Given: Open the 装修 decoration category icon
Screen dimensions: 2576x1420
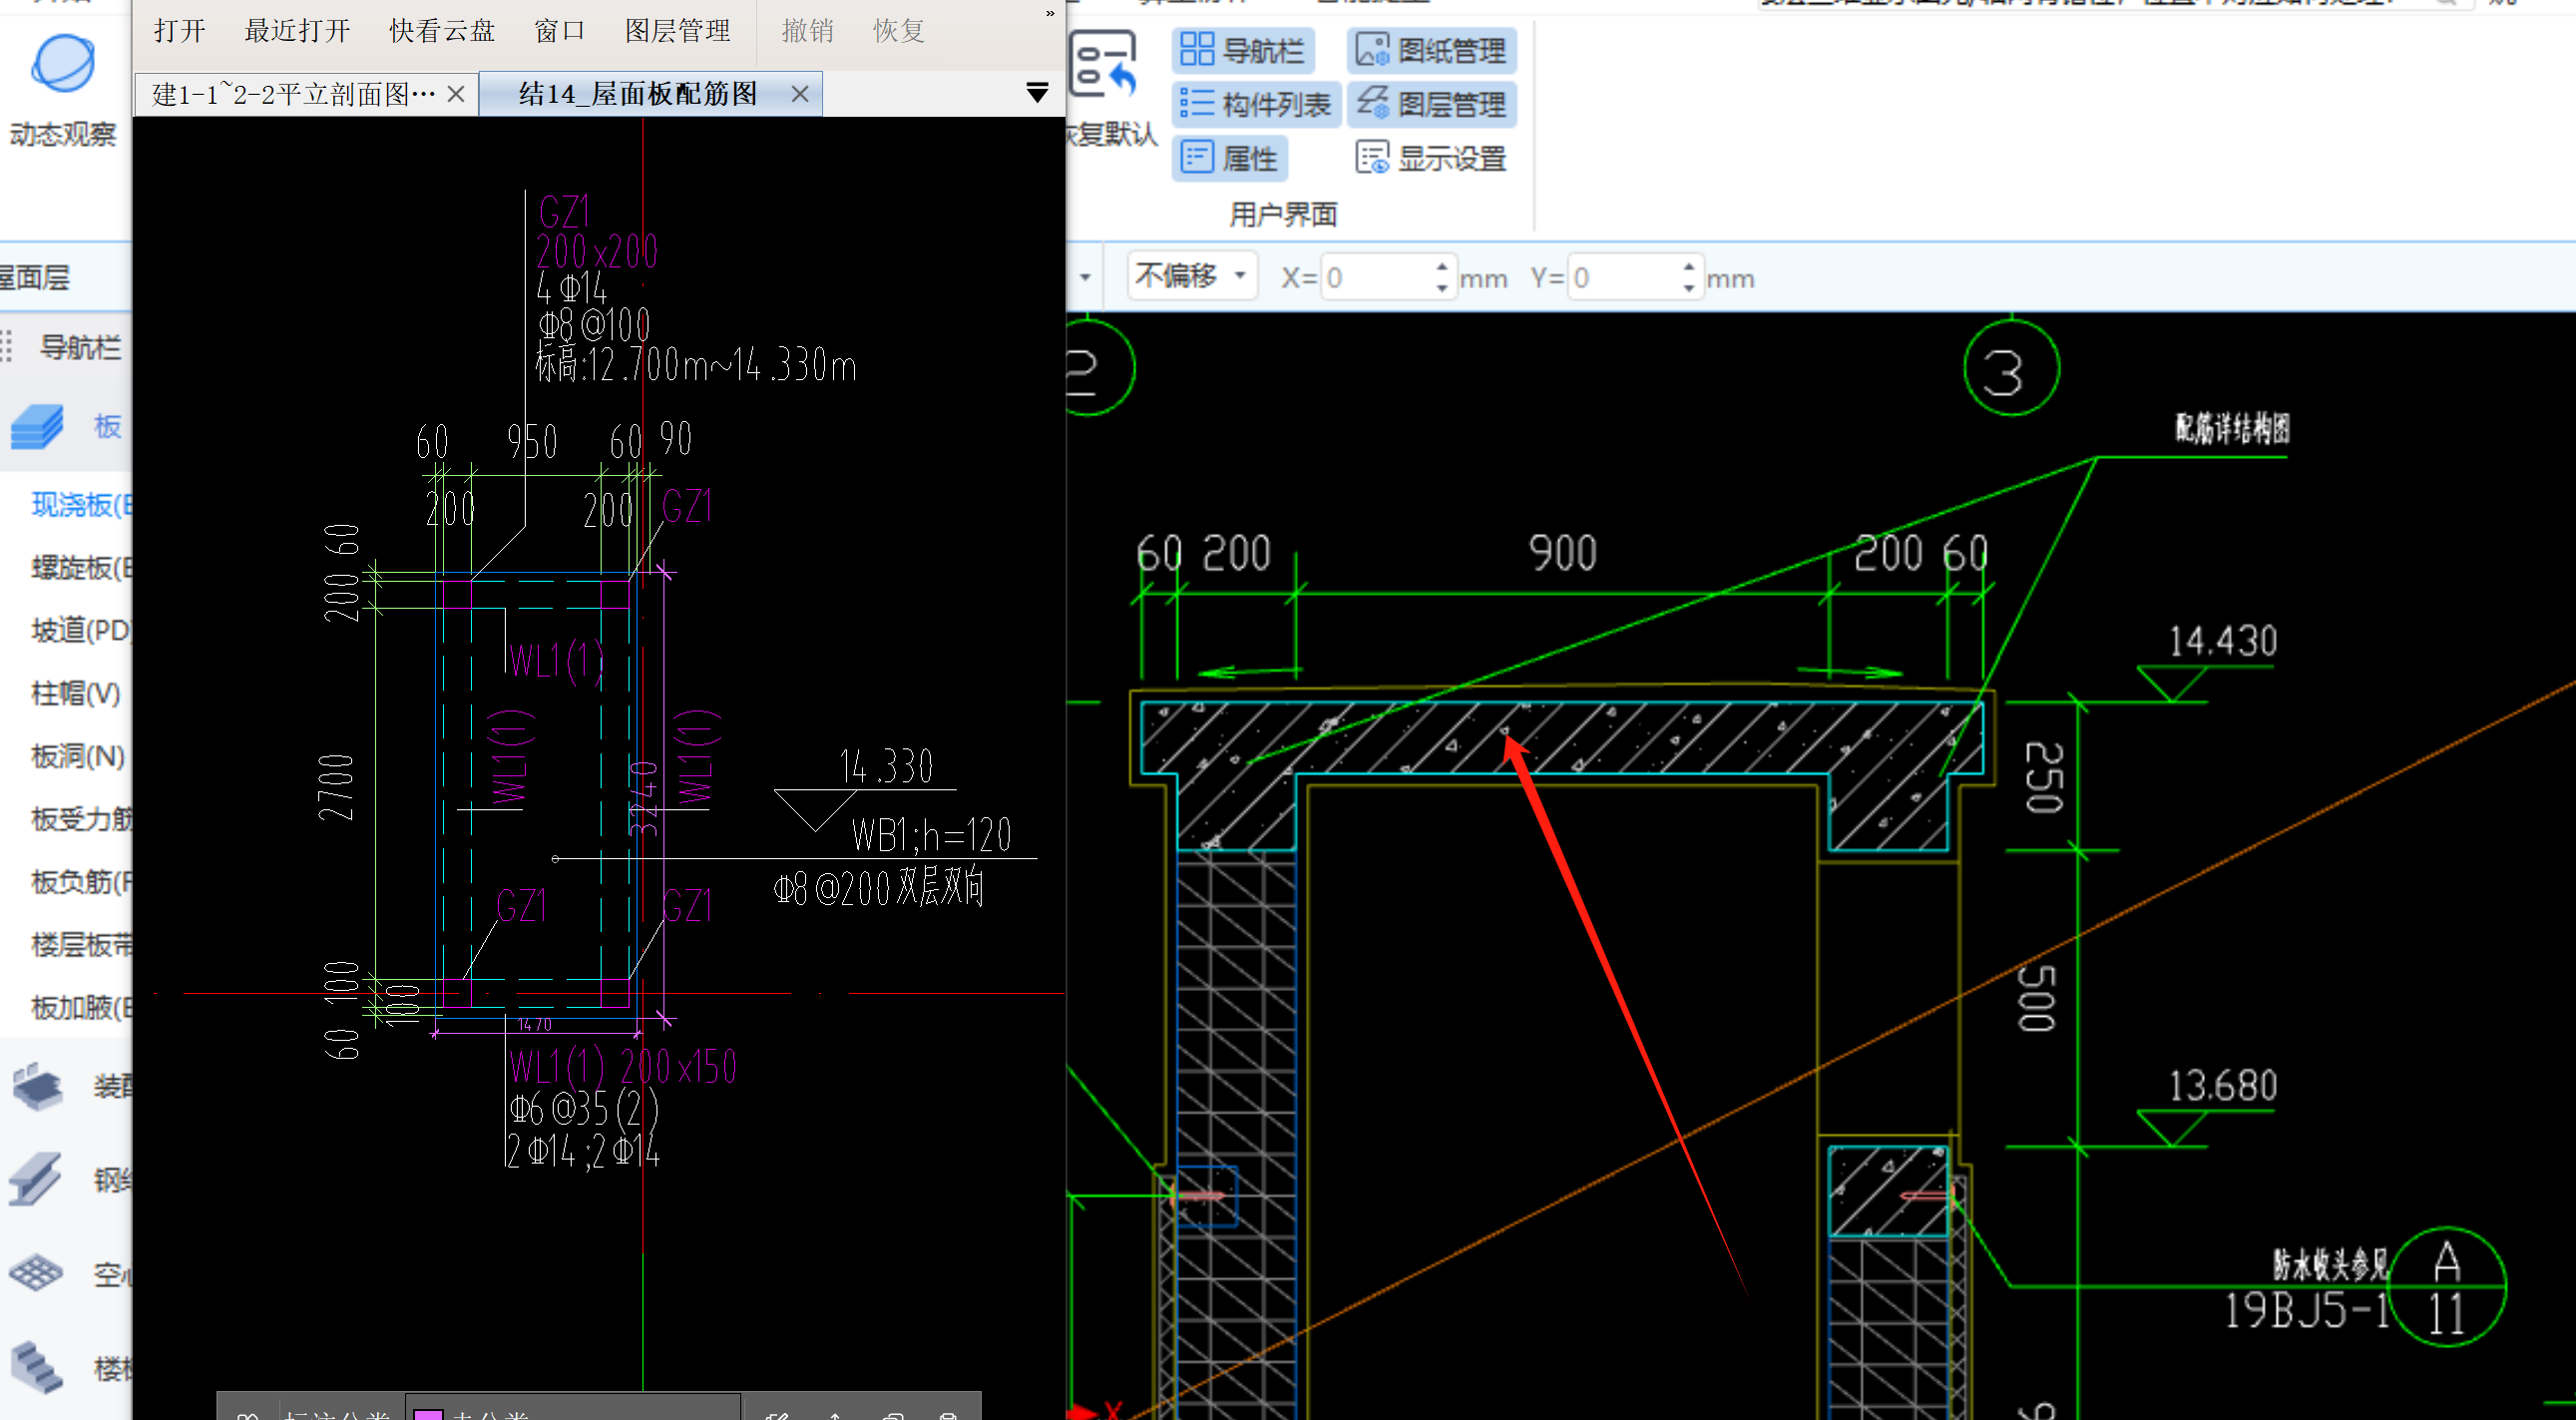Looking at the screenshot, I should coord(37,1086).
